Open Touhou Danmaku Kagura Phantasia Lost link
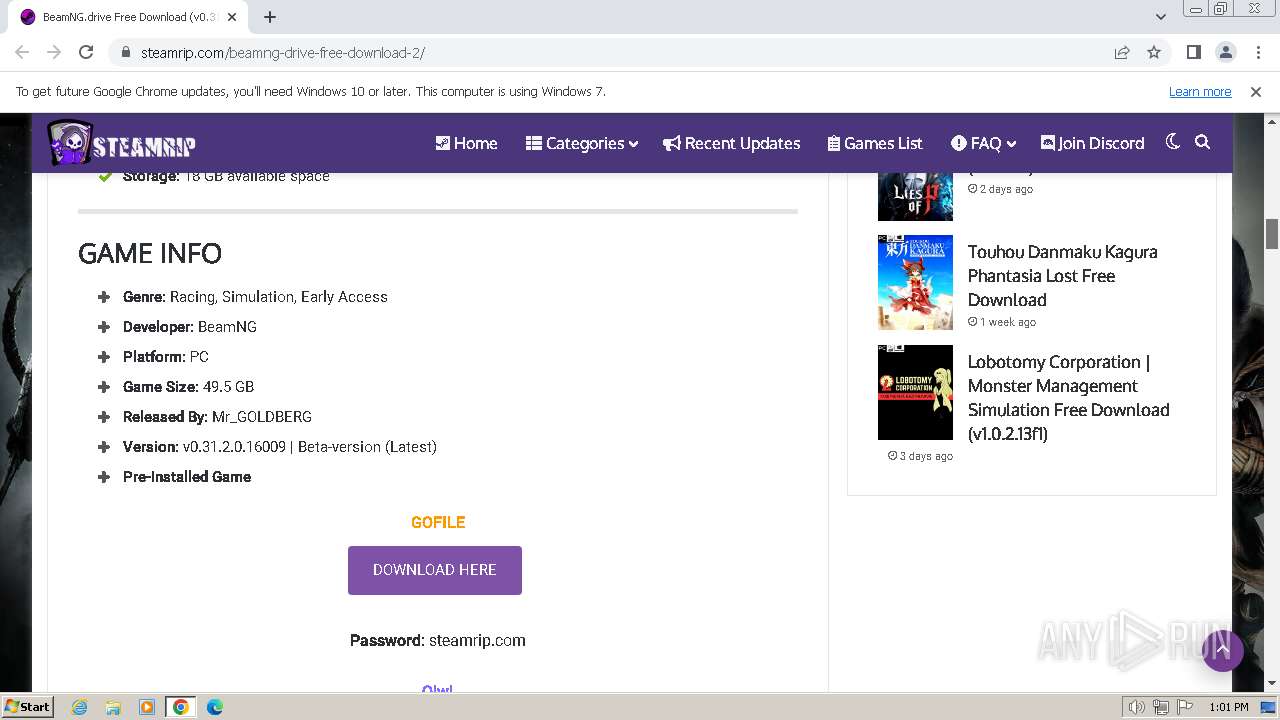 coord(1063,276)
